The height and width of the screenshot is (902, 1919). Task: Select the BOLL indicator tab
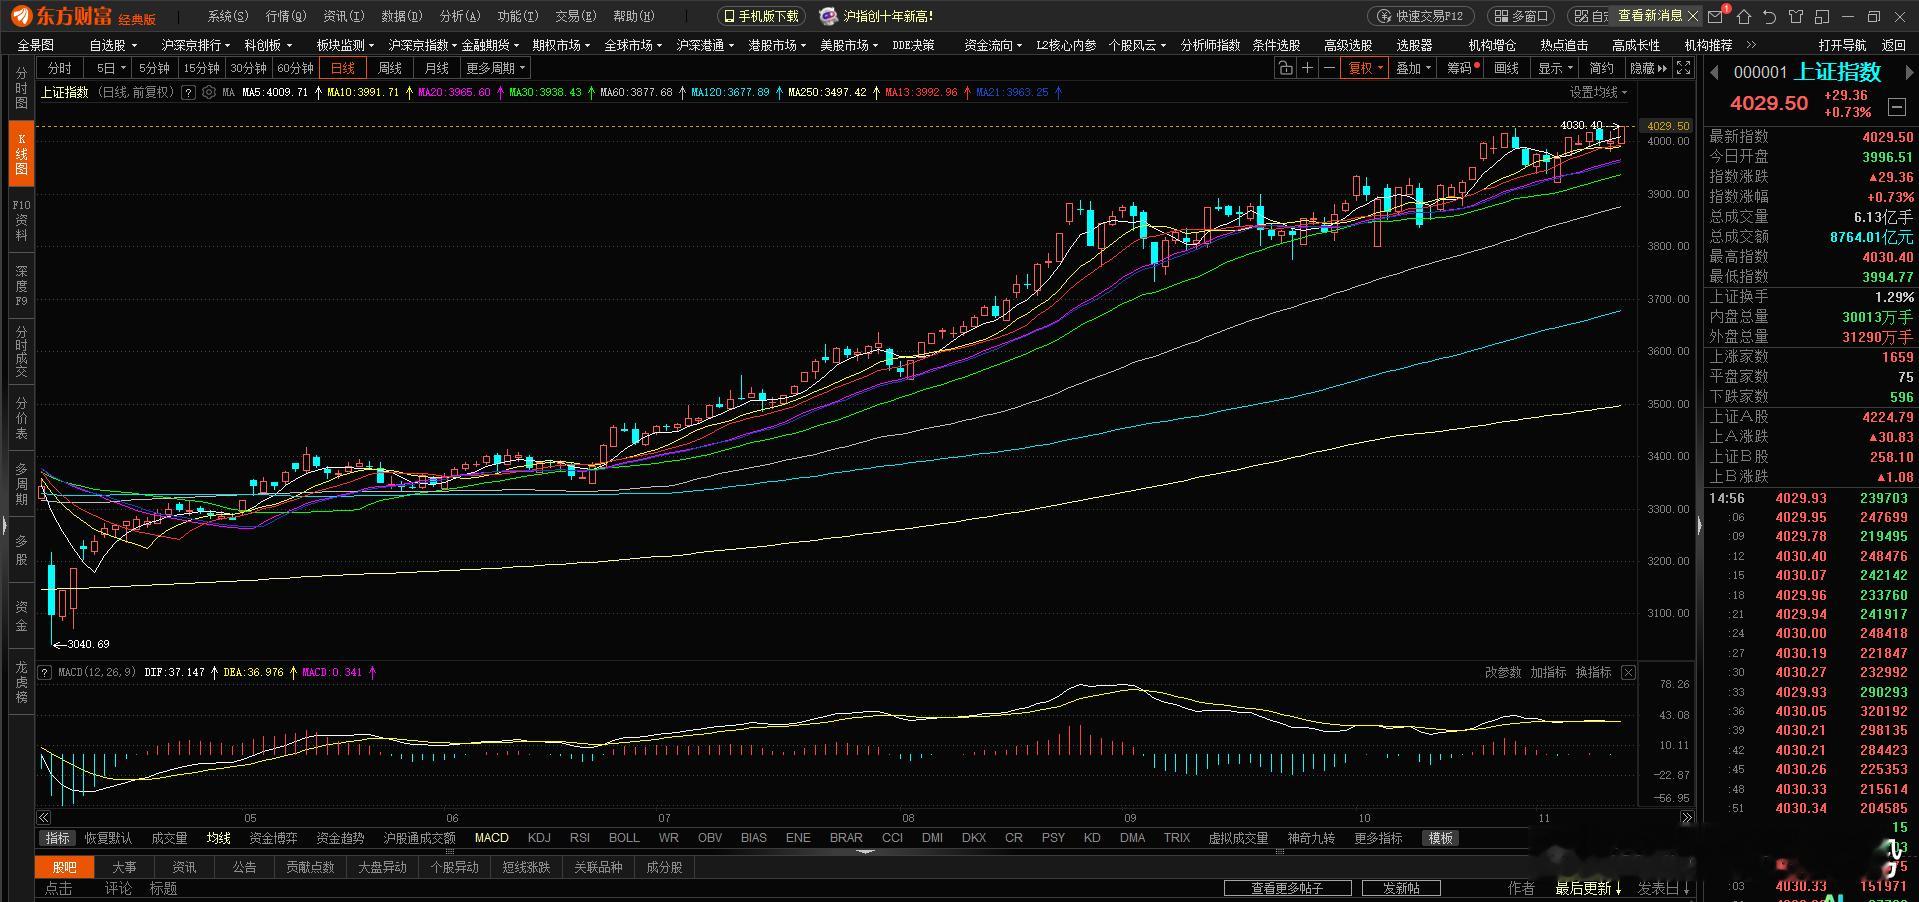point(624,838)
